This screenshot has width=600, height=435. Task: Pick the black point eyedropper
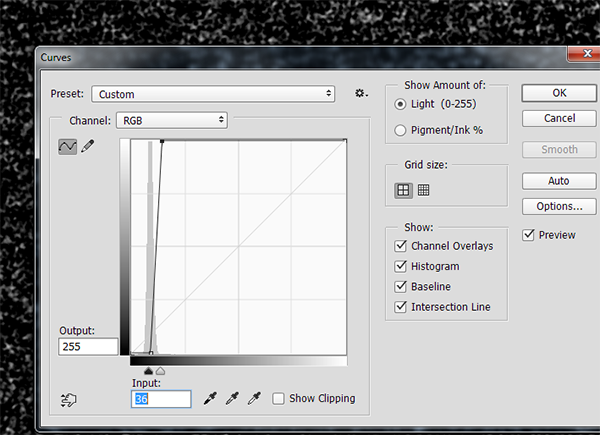pos(210,398)
